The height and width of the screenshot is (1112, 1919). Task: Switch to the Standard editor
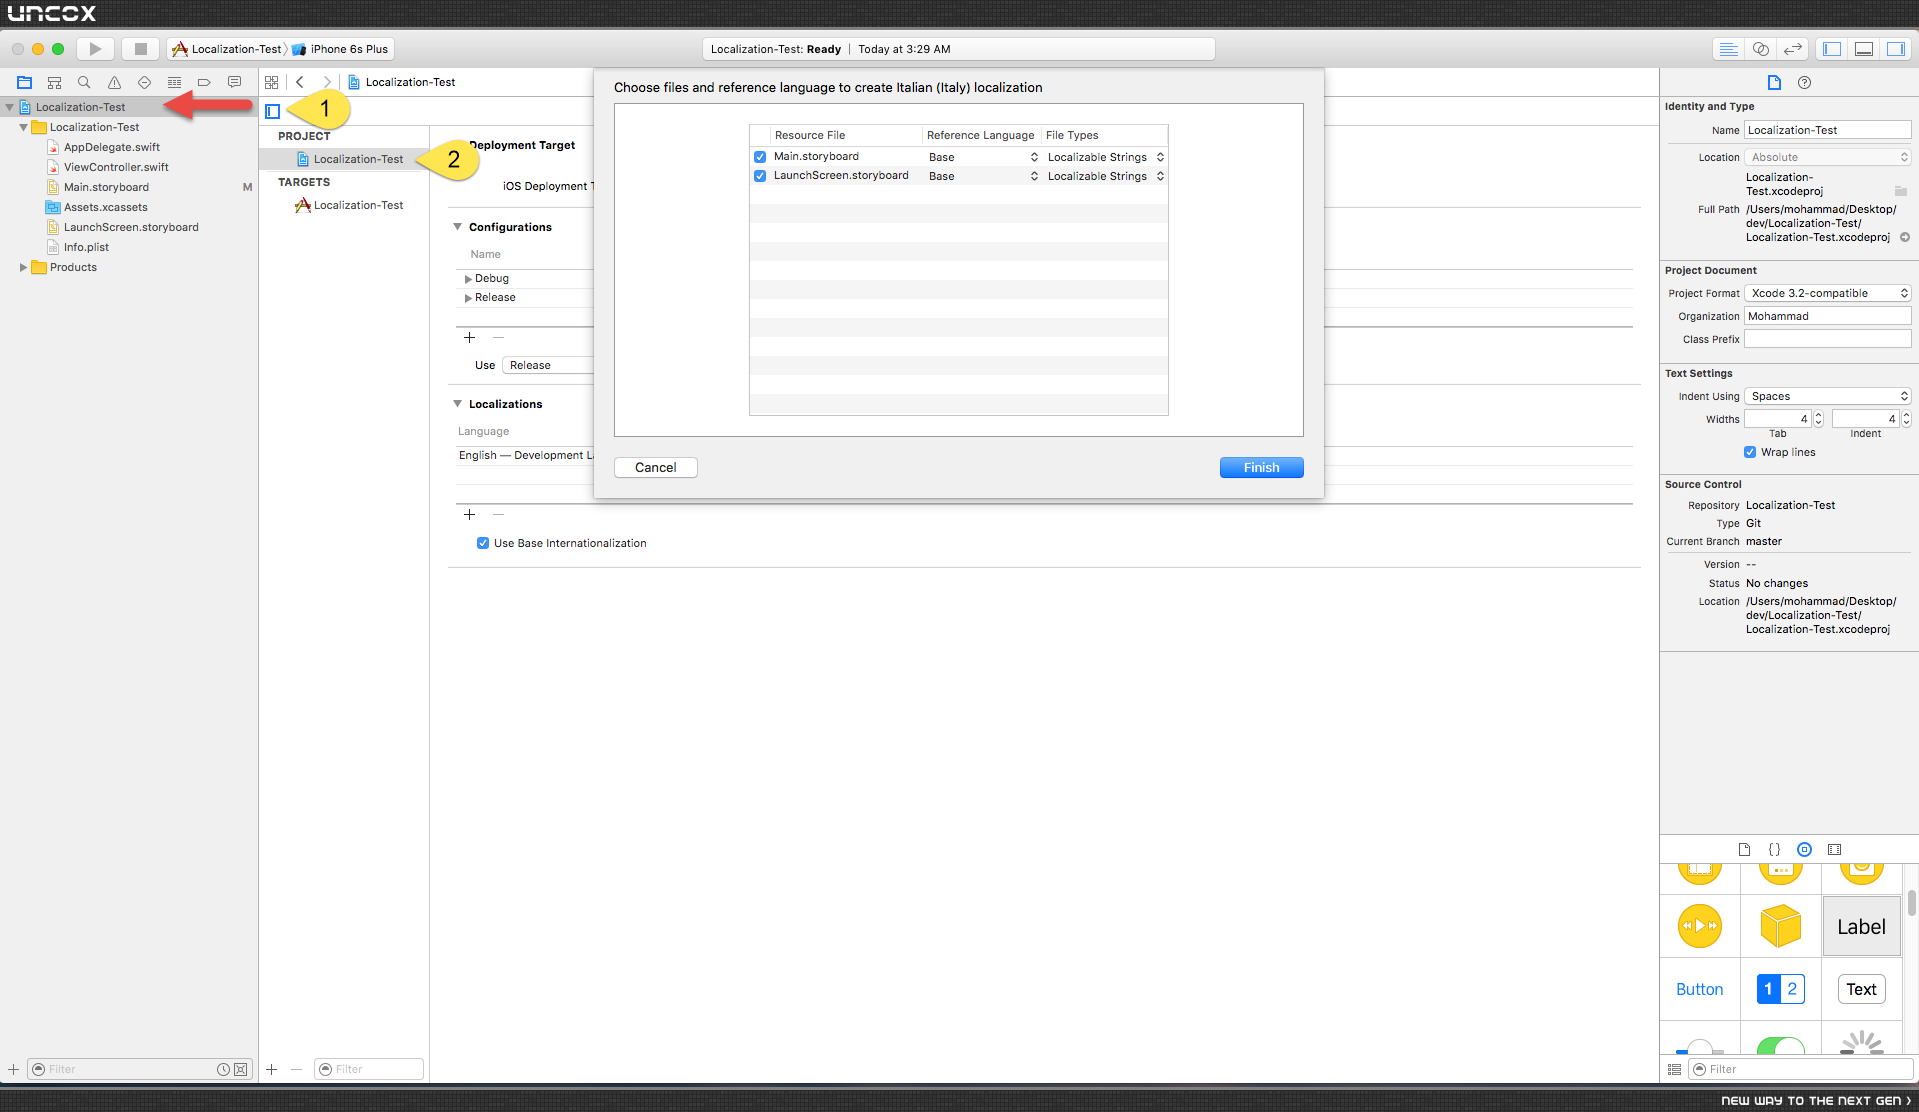point(1728,49)
